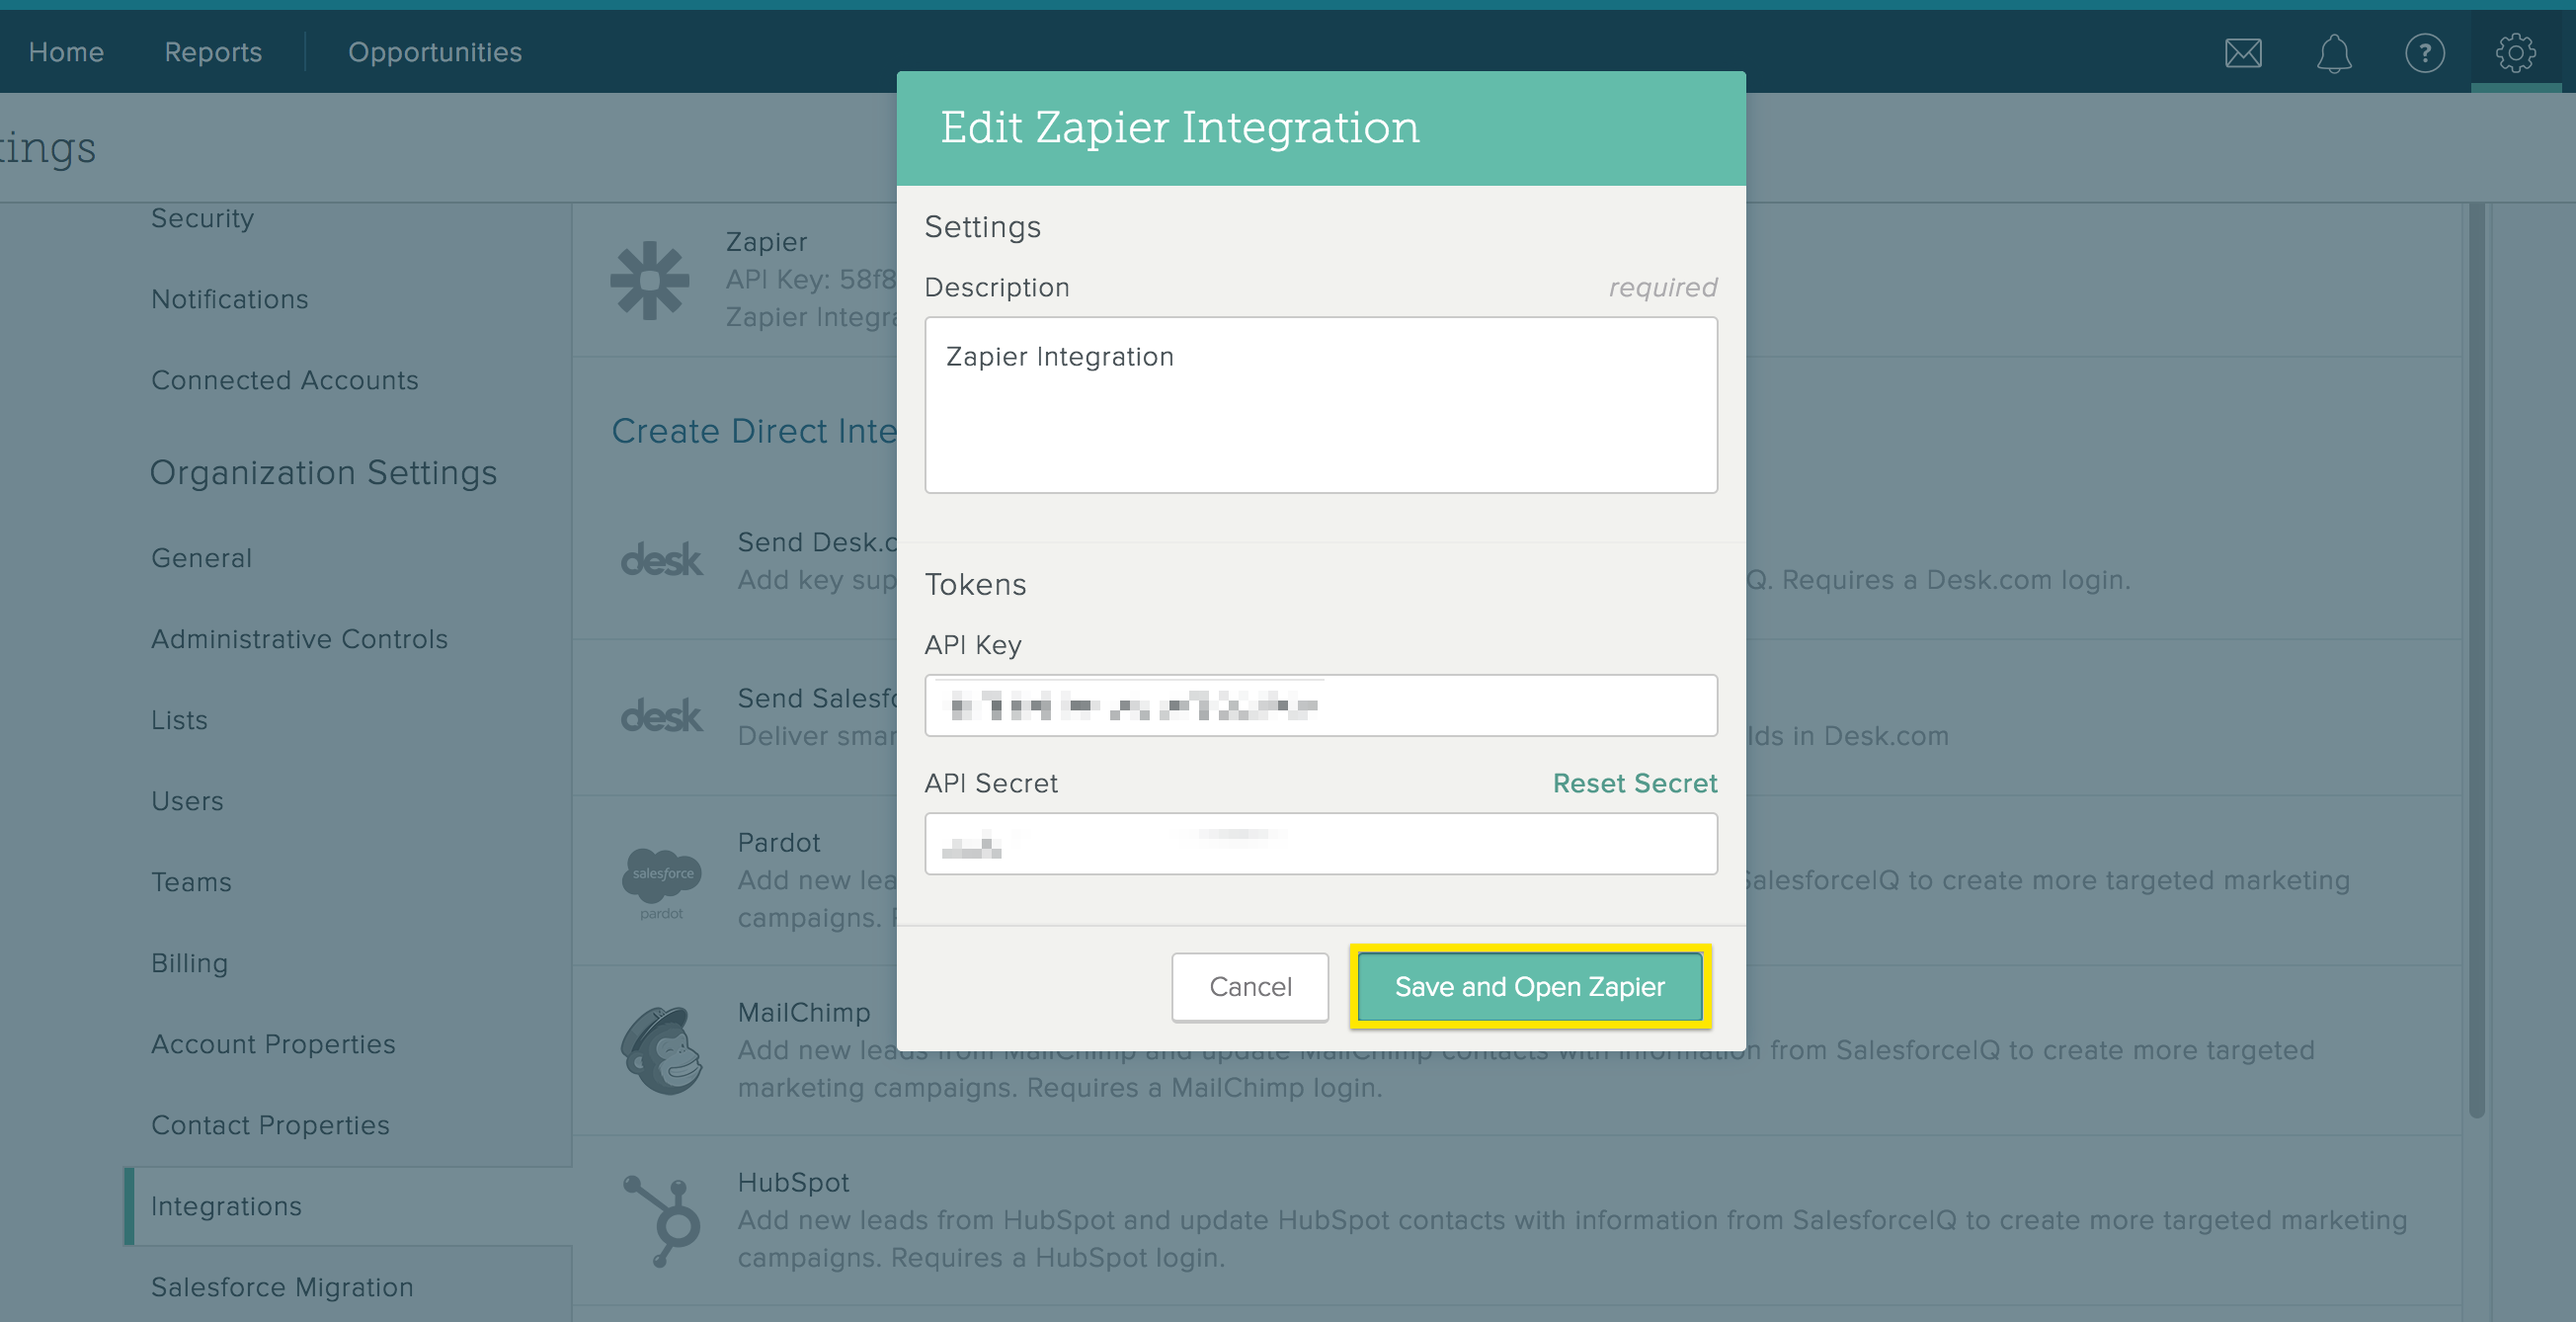Click the API Key field

coord(1321,706)
